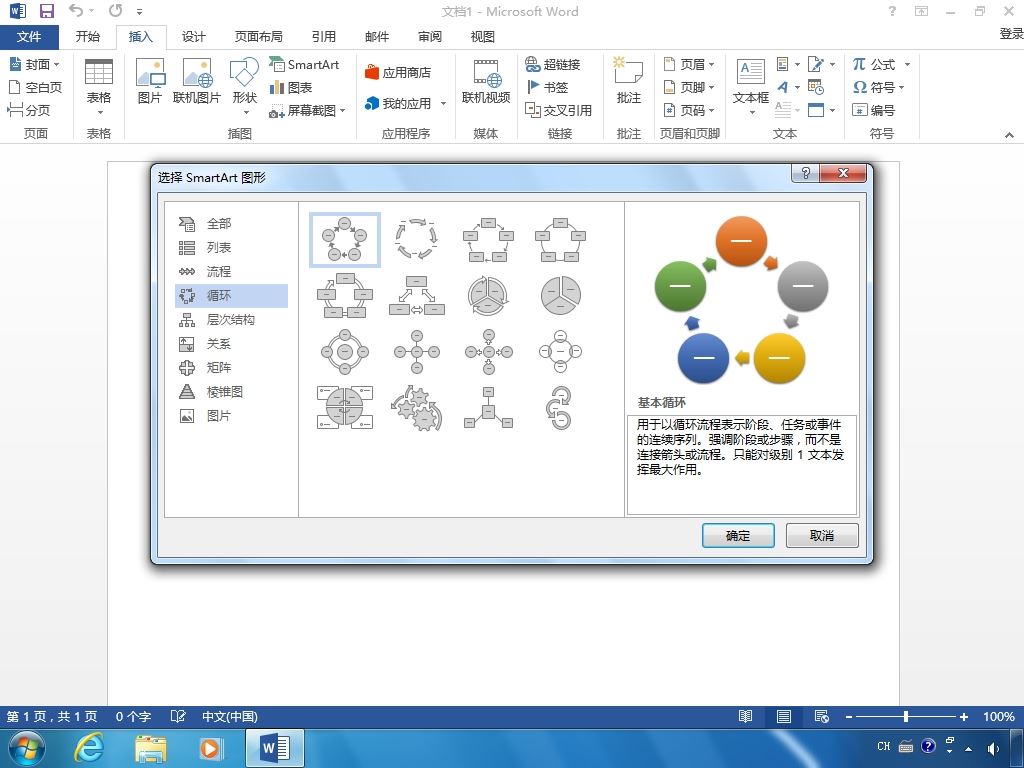The height and width of the screenshot is (768, 1024).
Task: Click 超链接 hyperlink button
Action: (552, 64)
